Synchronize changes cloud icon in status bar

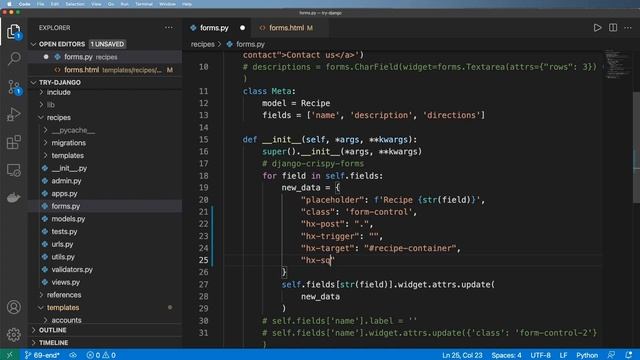point(73,355)
